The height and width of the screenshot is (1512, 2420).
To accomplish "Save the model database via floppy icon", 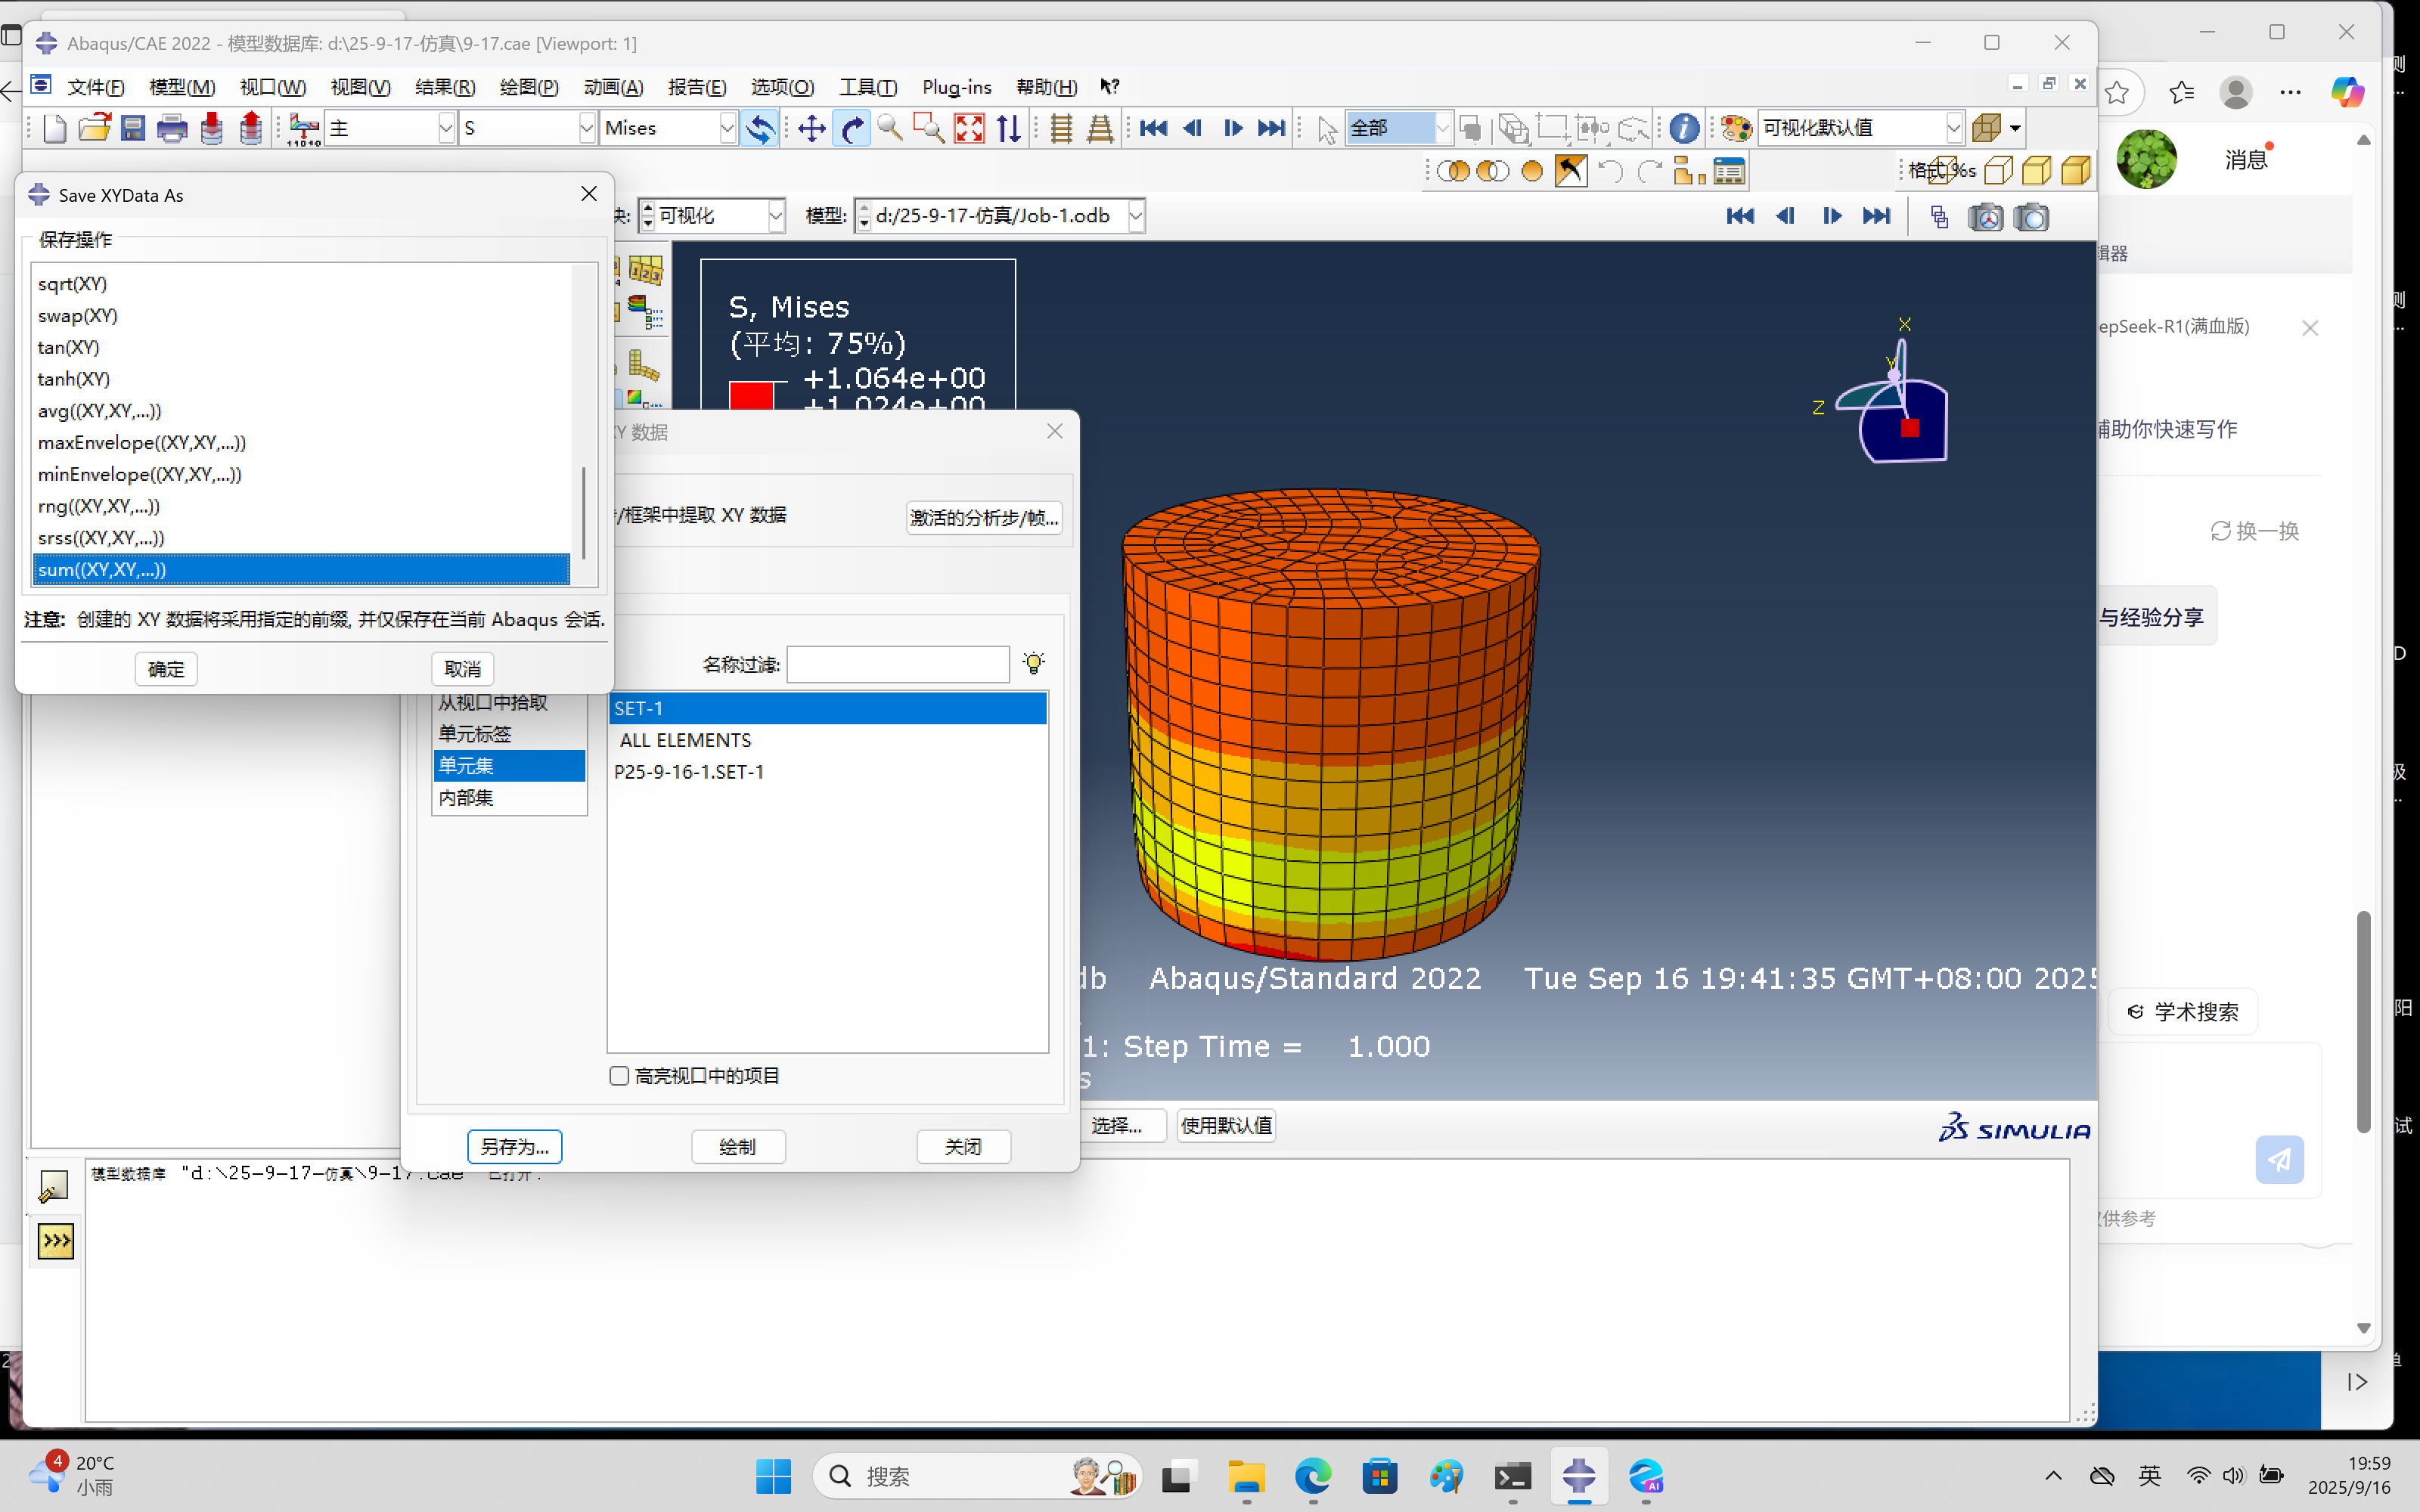I will pos(133,128).
